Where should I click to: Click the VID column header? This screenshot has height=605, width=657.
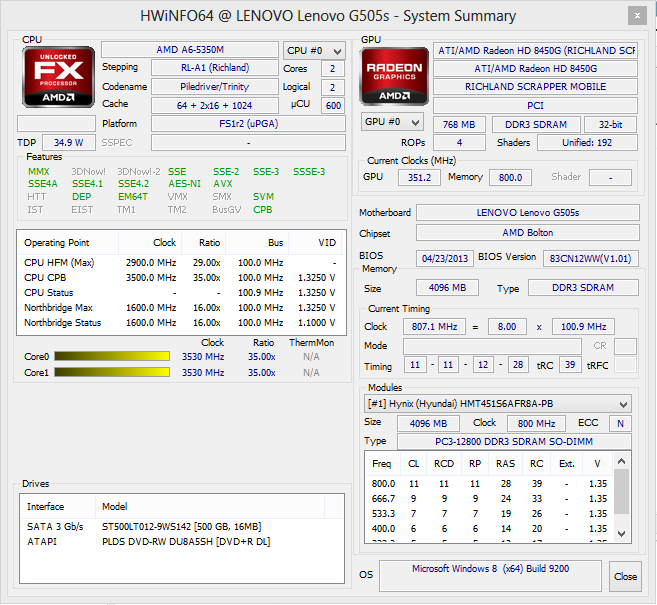click(316, 243)
